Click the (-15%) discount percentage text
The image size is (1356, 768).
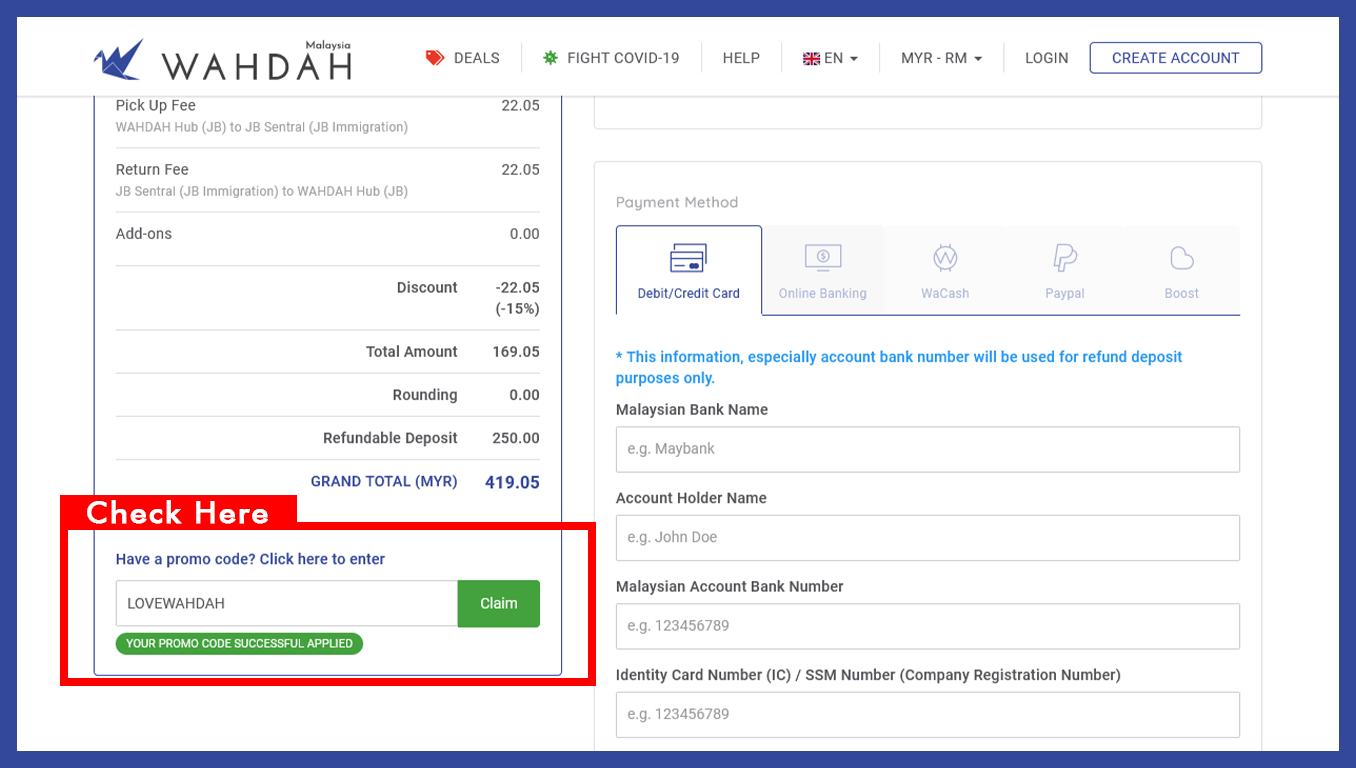517,309
